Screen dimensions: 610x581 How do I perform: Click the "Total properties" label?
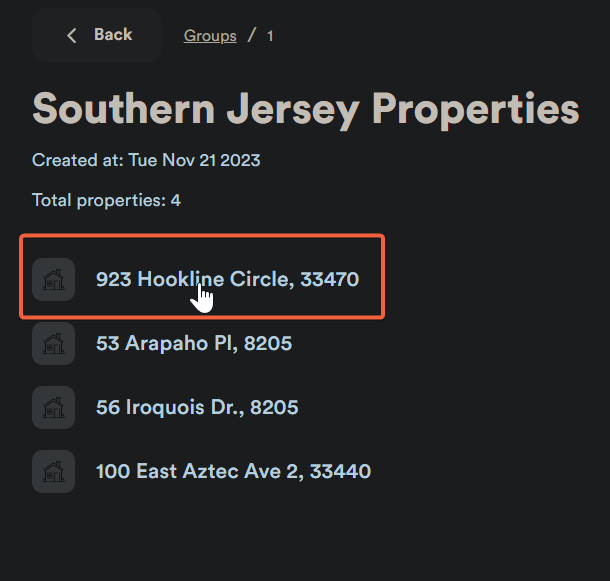click(98, 200)
